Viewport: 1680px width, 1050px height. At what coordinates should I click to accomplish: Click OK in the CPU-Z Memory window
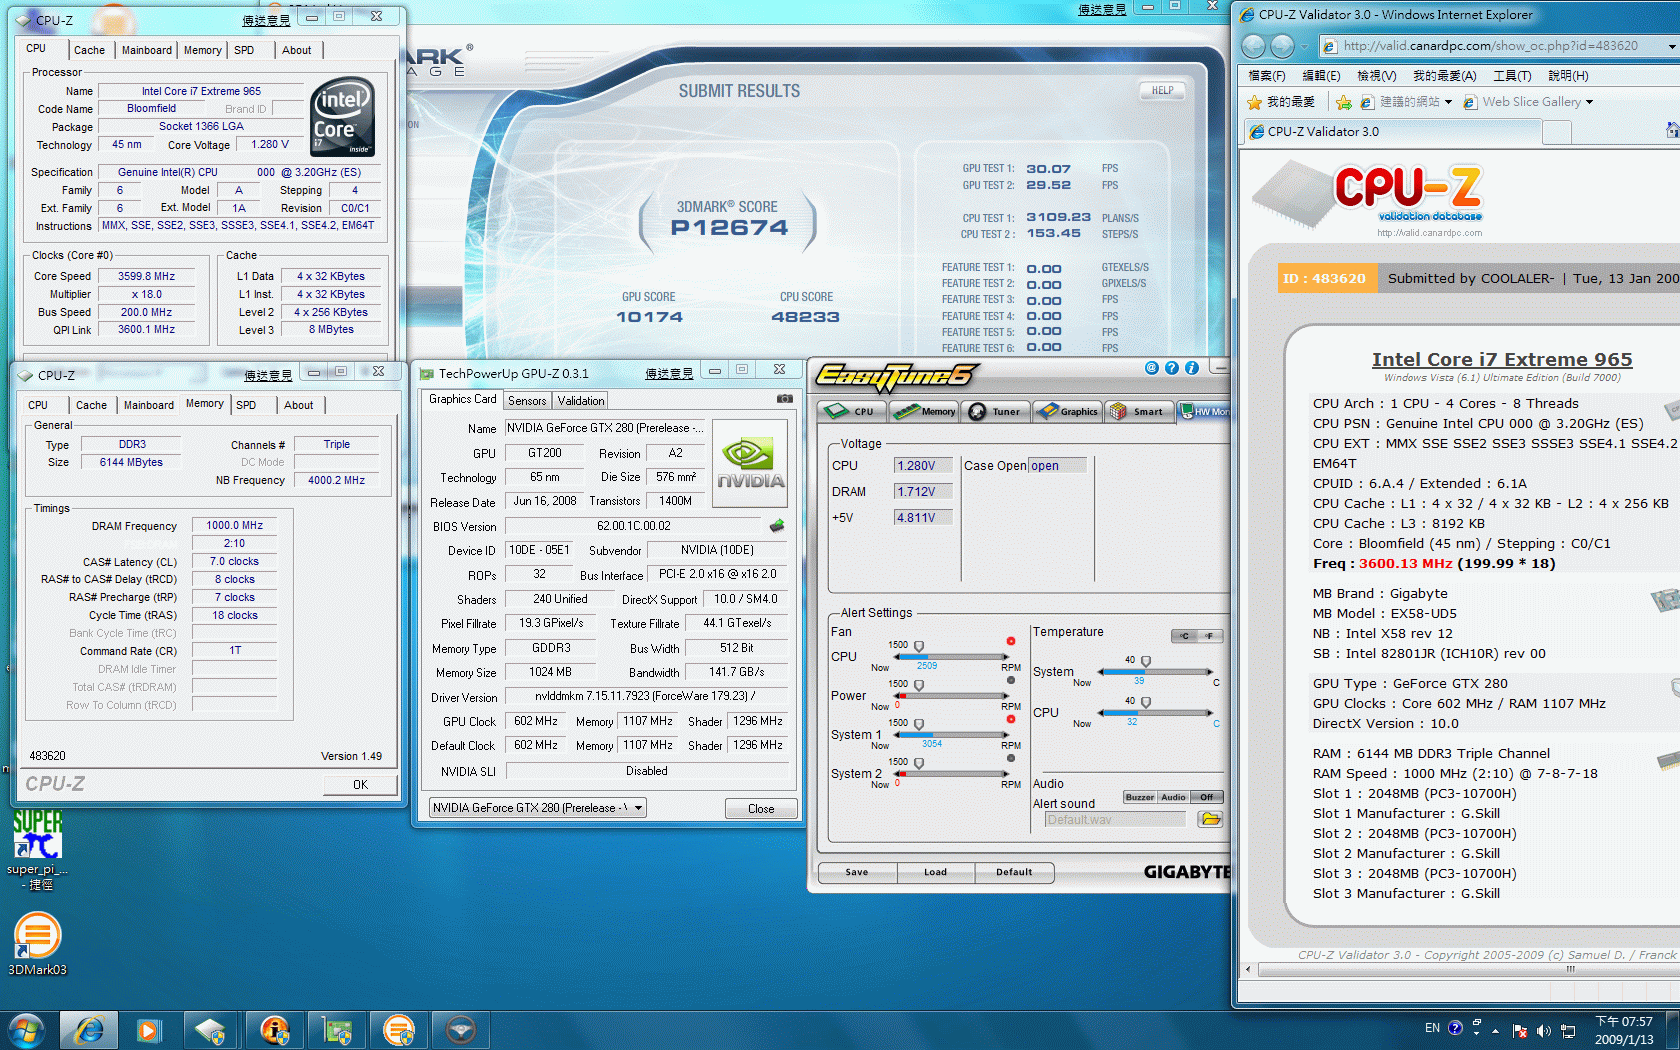(x=360, y=785)
